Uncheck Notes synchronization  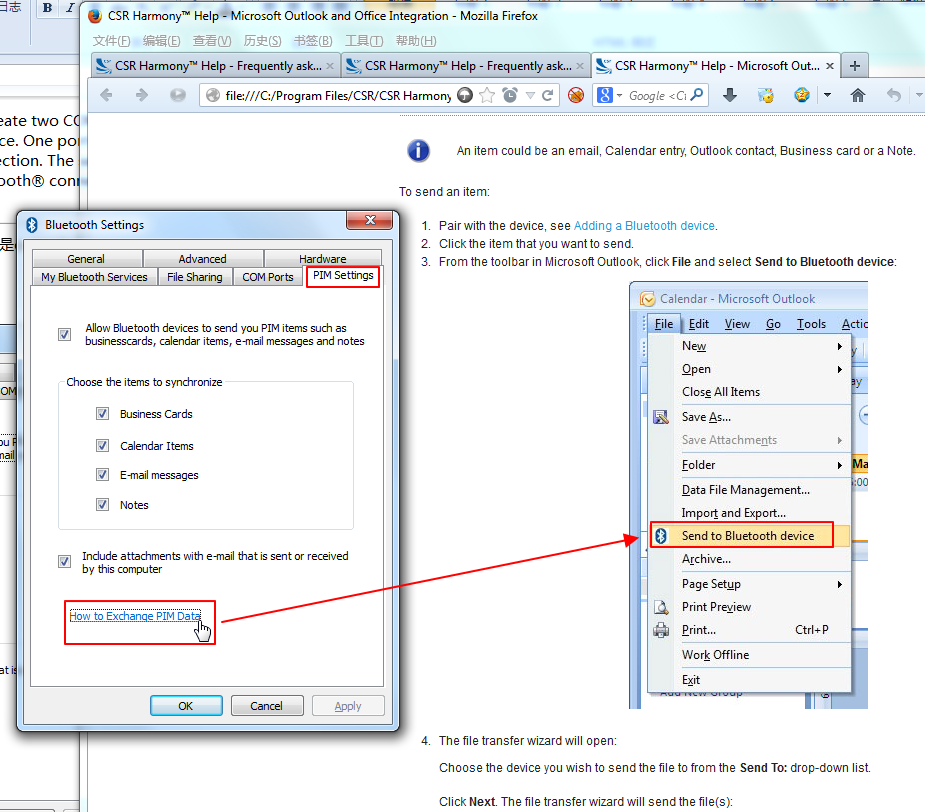pyautogui.click(x=102, y=505)
